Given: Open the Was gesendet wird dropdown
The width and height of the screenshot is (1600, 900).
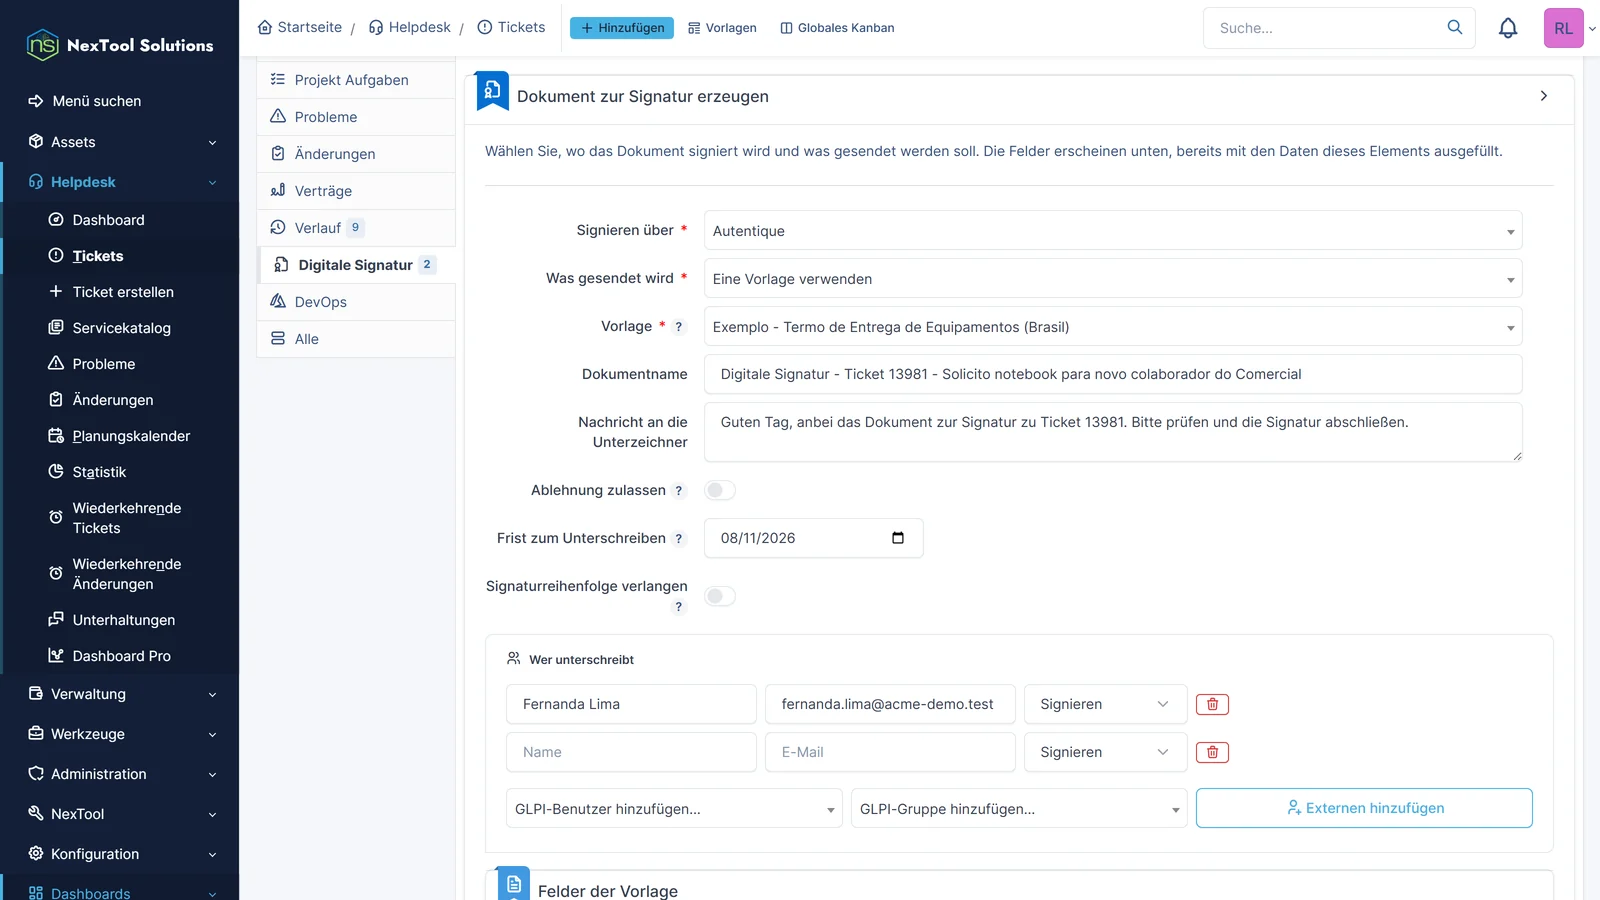Looking at the screenshot, I should click(1113, 278).
